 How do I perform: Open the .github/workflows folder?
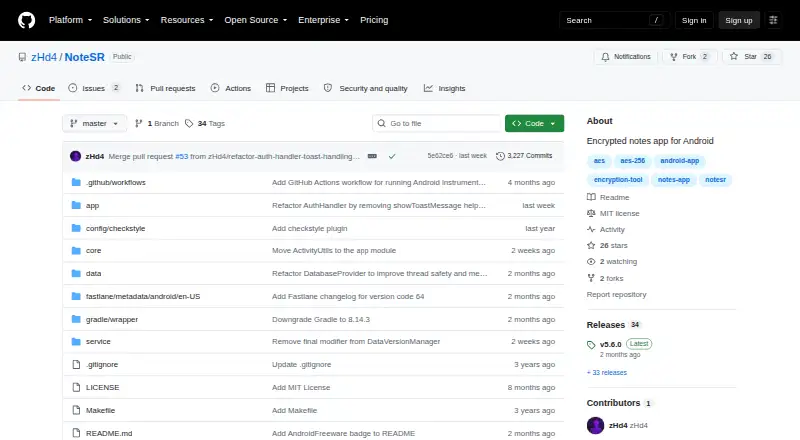(x=116, y=183)
